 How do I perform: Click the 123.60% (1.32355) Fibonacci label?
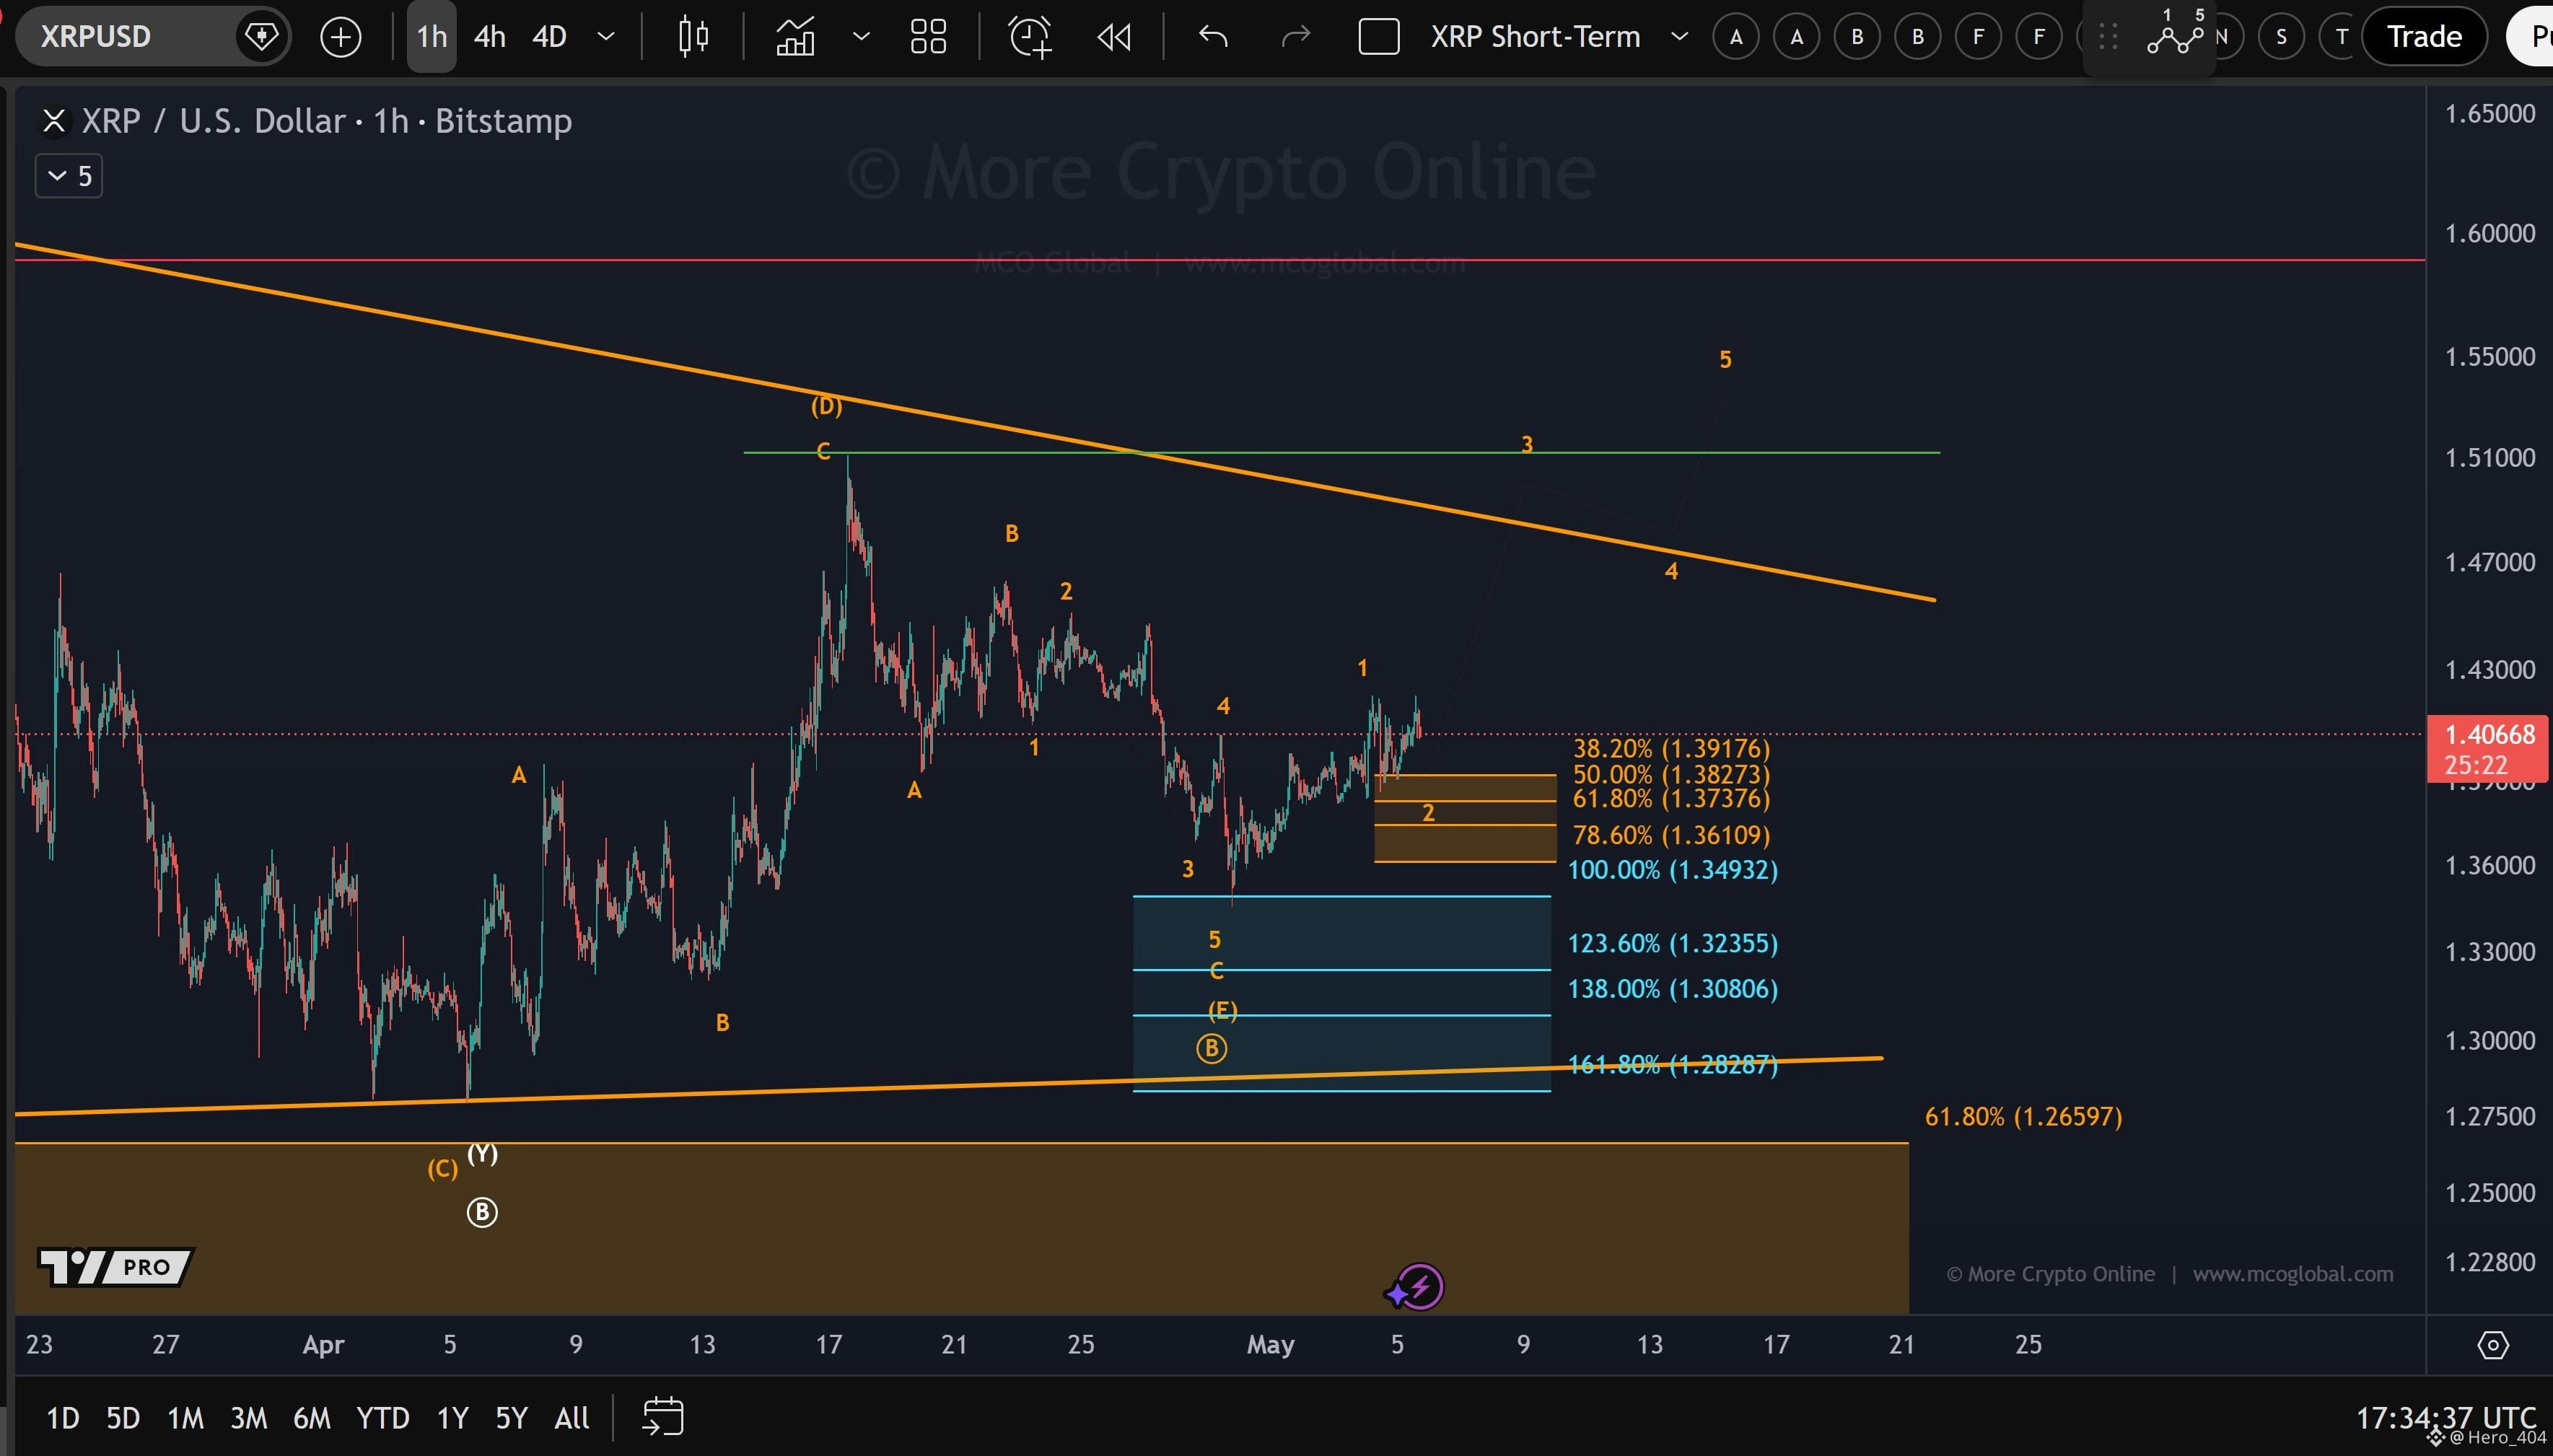click(1673, 944)
